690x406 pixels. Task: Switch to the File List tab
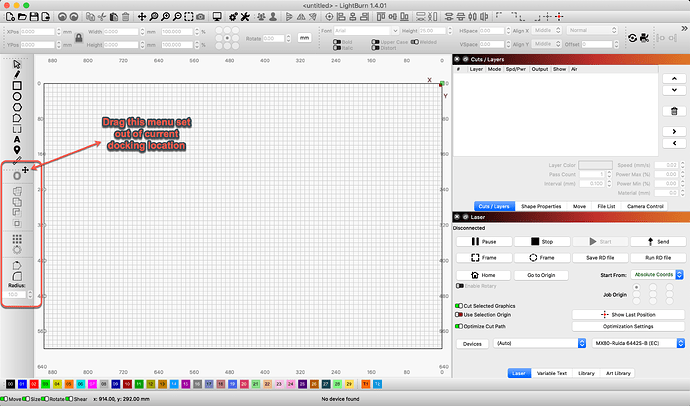coord(606,206)
